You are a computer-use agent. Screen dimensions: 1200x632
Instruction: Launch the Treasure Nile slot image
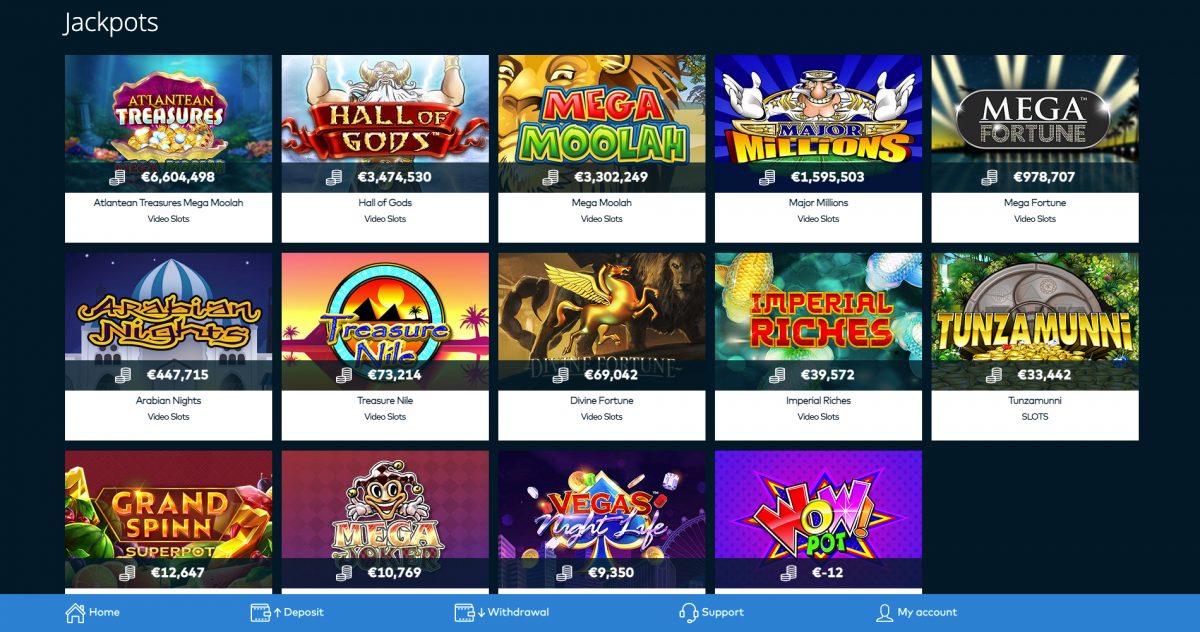pyautogui.click(x=385, y=321)
